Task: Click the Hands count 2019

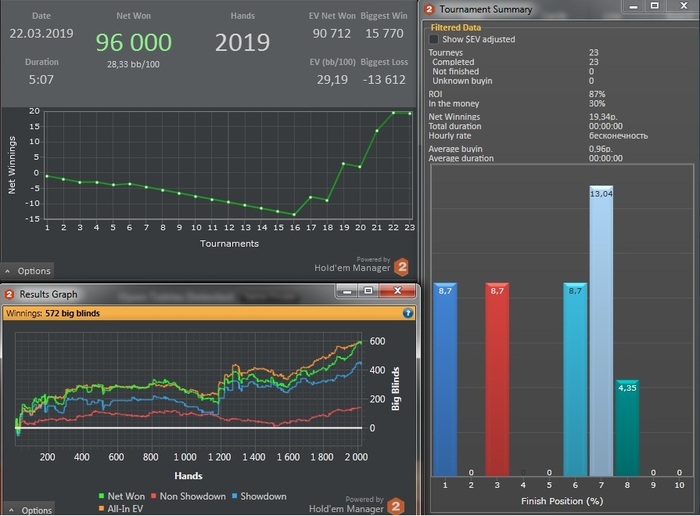Action: click(242, 42)
